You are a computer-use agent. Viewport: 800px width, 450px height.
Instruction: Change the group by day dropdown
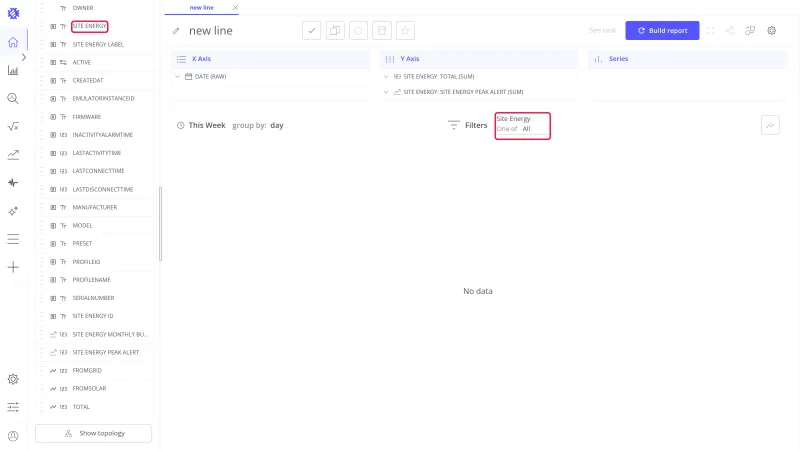277,126
